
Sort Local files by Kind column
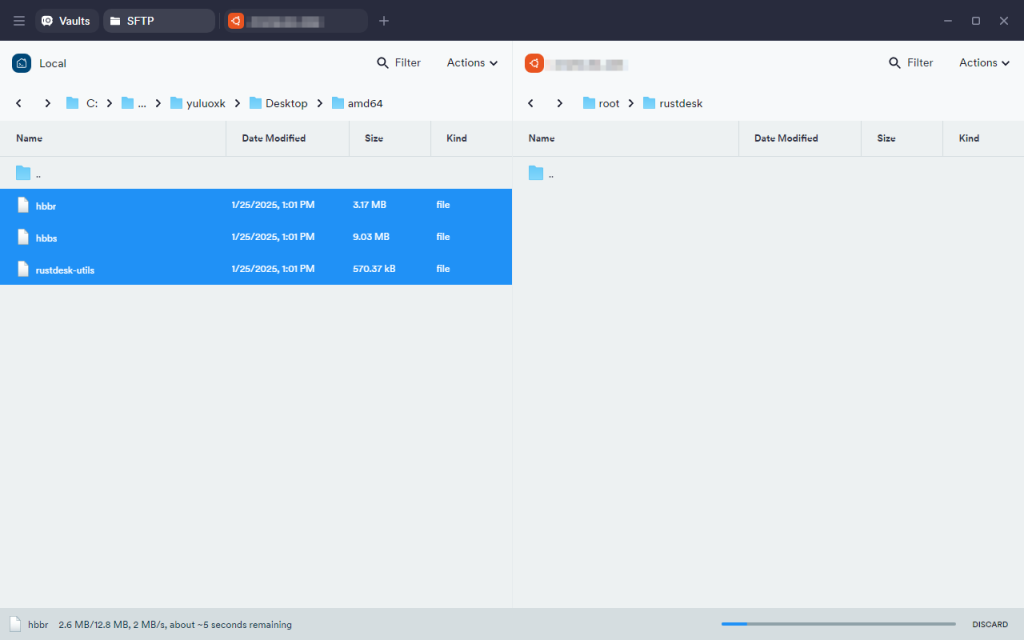[456, 138]
